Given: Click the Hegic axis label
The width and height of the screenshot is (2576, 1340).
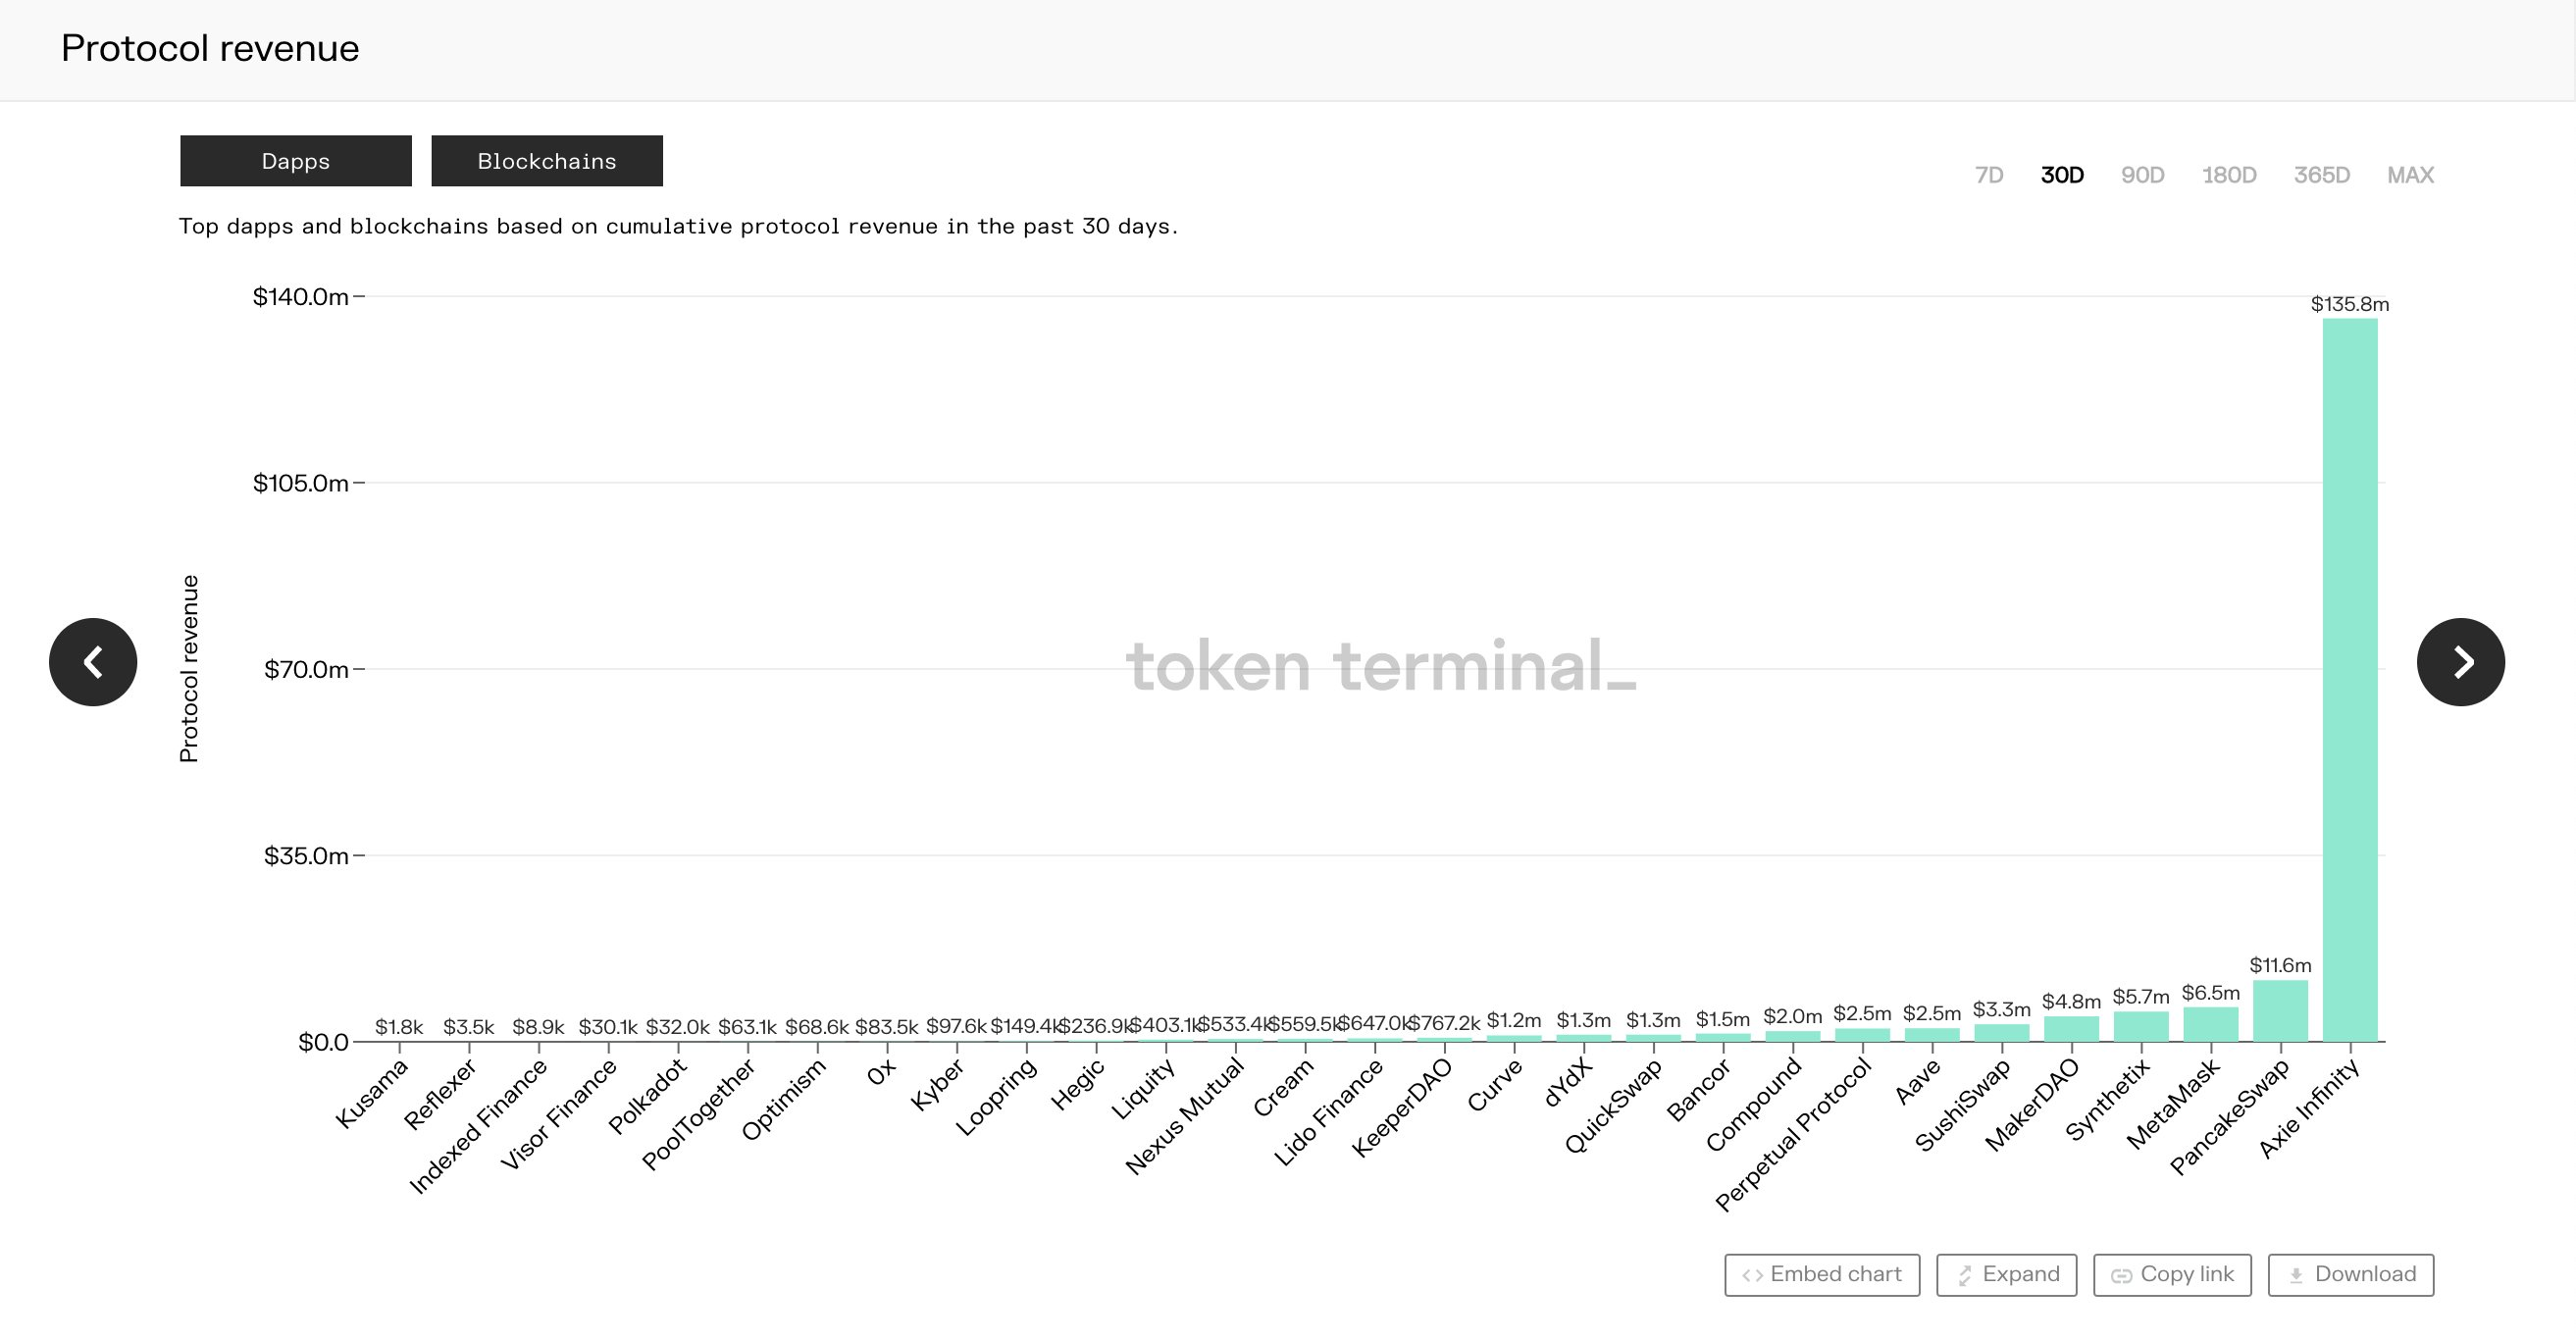Looking at the screenshot, I should pos(1077,1085).
